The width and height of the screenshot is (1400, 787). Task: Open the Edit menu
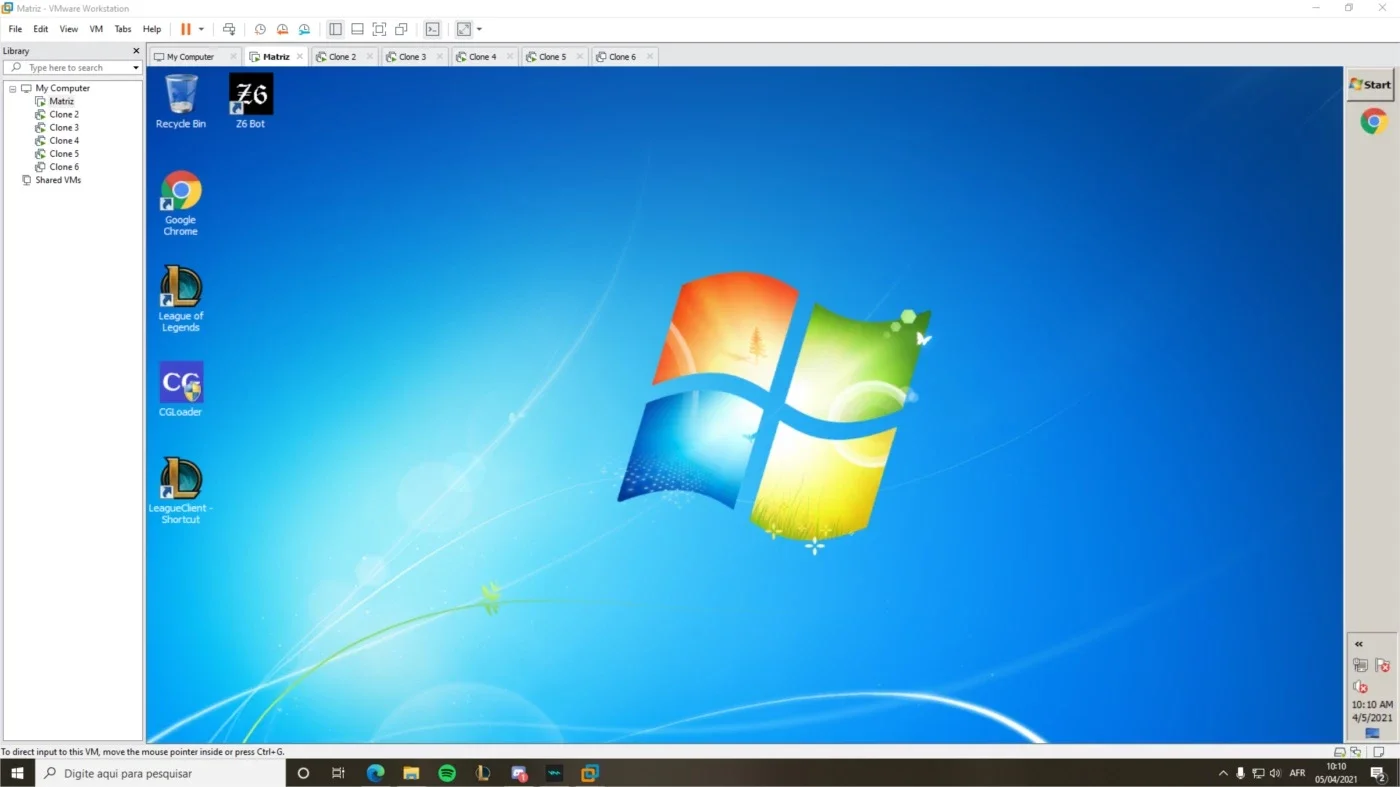tap(41, 29)
